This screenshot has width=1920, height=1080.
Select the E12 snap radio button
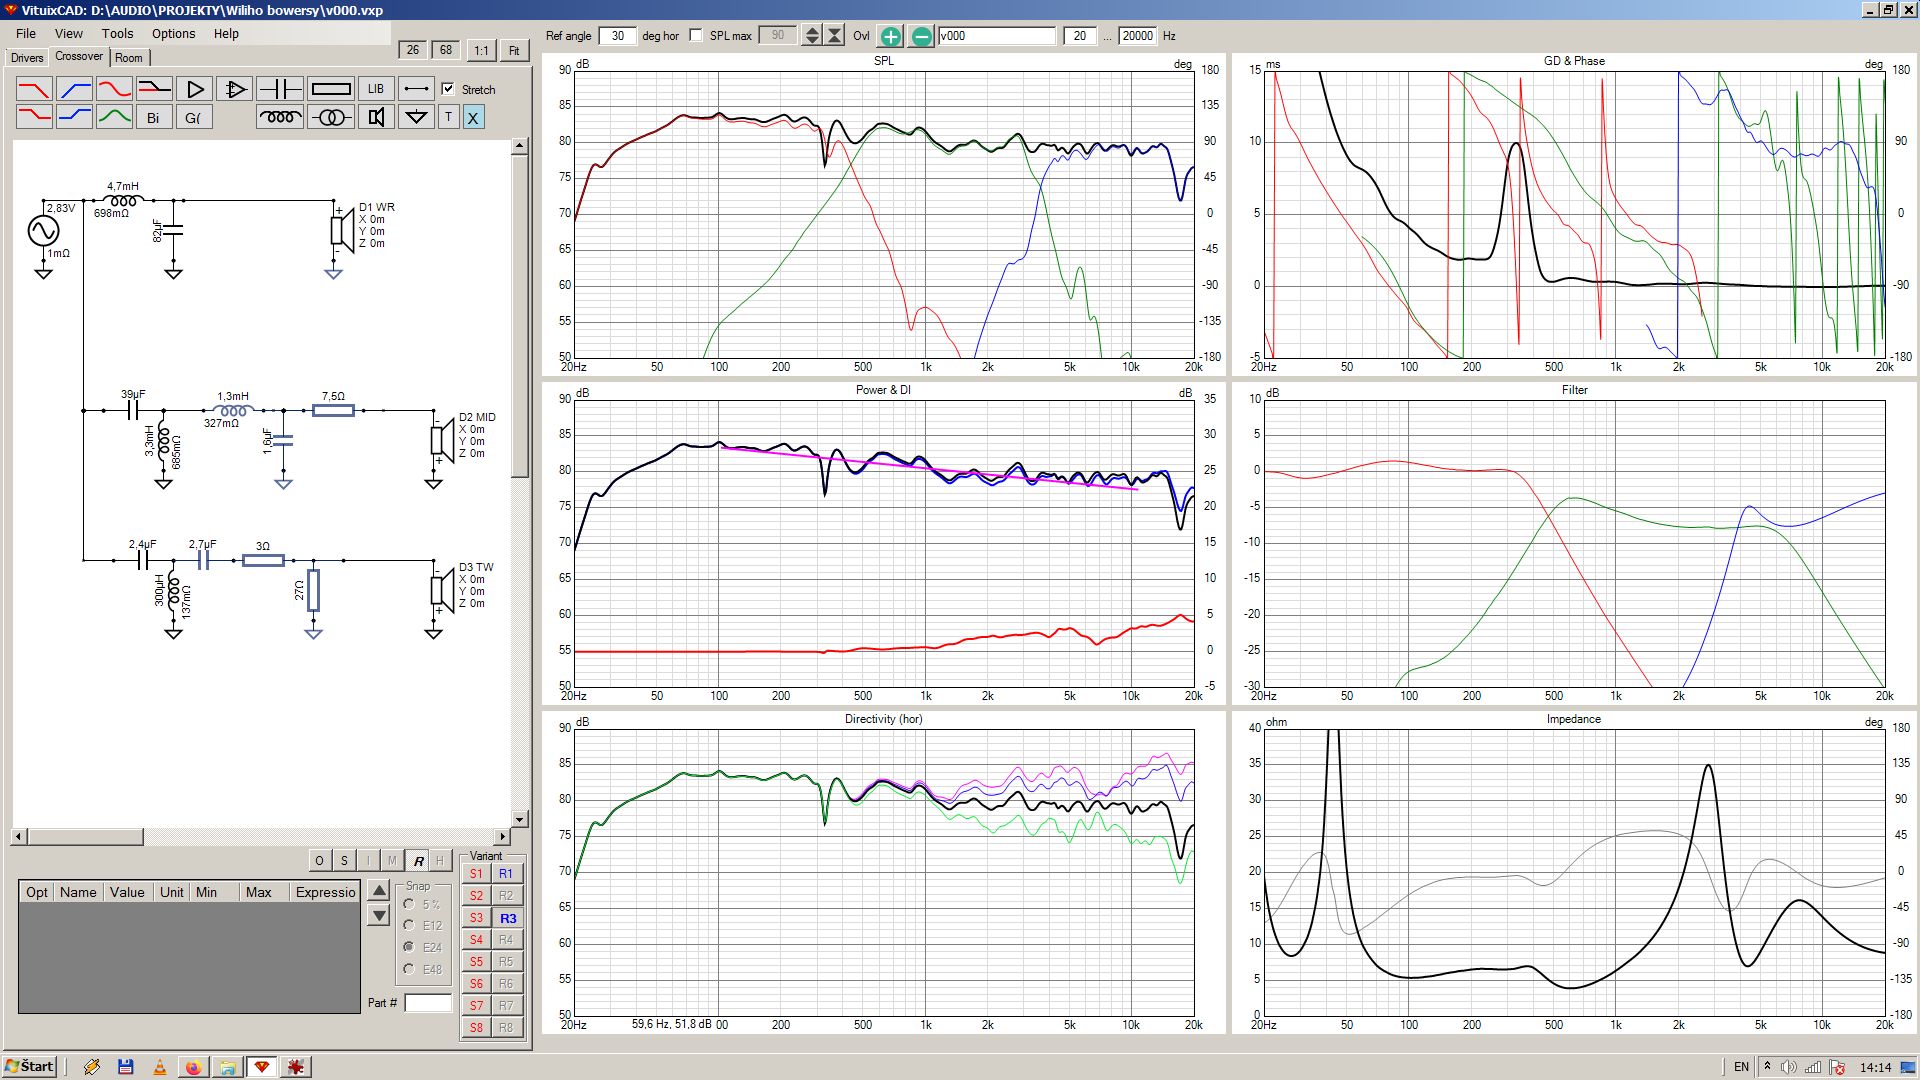point(409,926)
